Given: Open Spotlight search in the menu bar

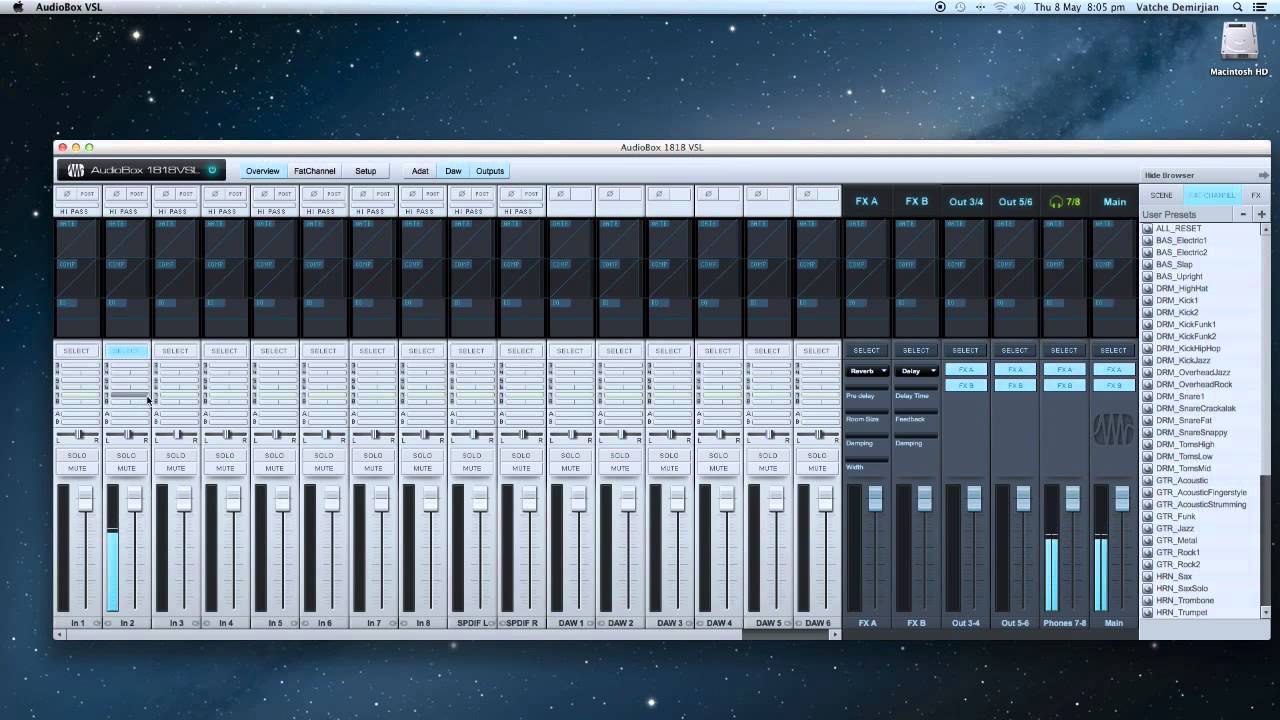Looking at the screenshot, I should 1238,7.
